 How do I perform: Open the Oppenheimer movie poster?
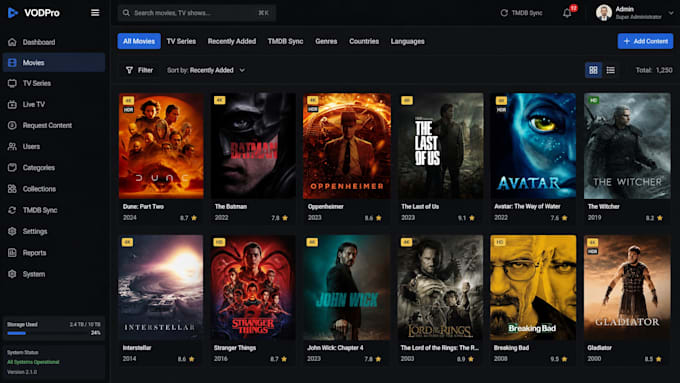point(347,146)
